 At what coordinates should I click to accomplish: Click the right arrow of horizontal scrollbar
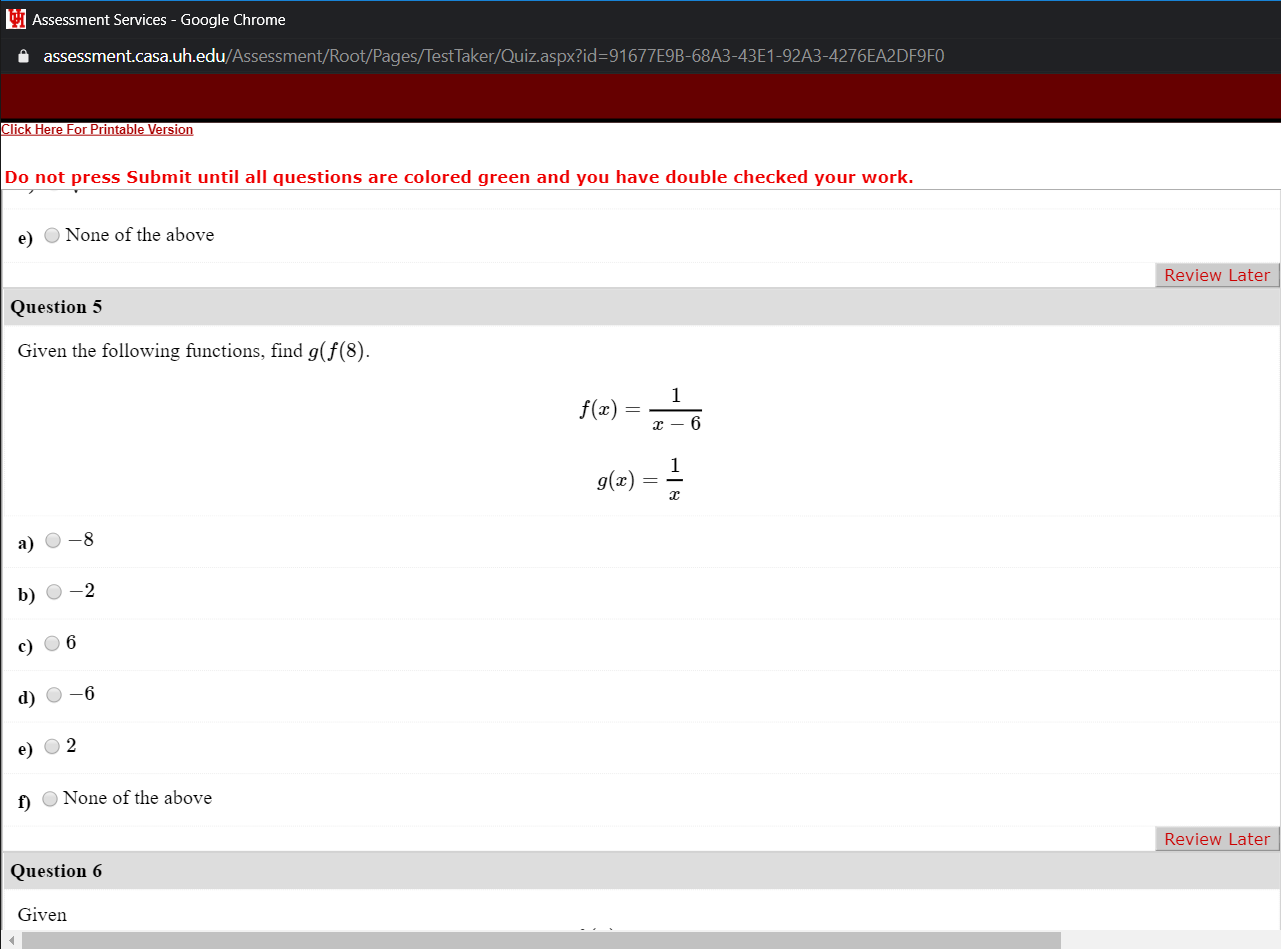[1273, 940]
